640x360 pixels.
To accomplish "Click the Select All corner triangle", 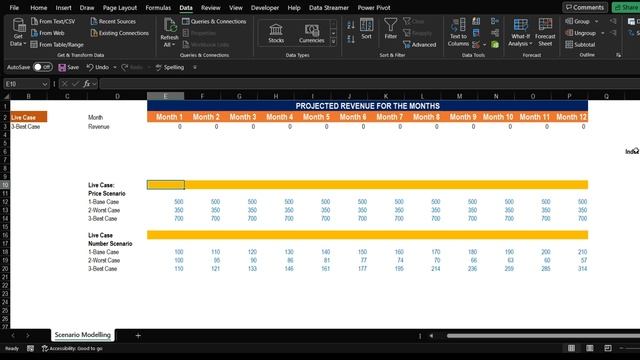I will 6,96.
